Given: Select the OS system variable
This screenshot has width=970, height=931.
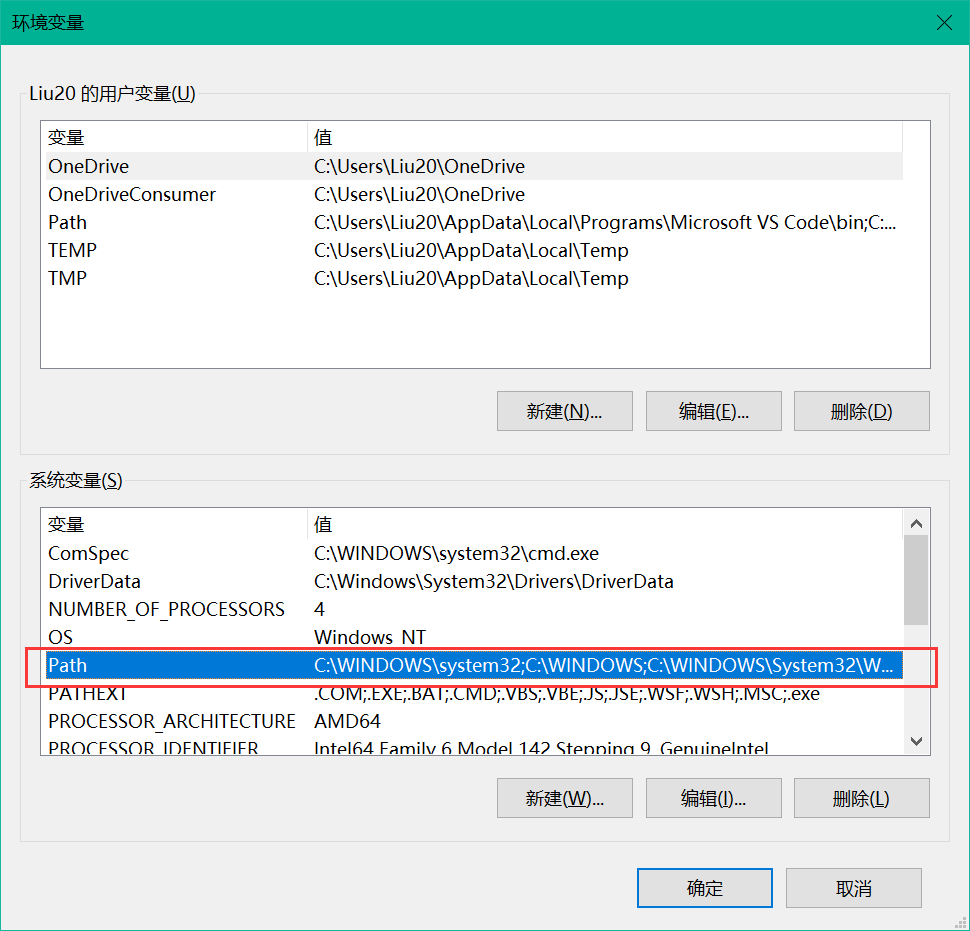Looking at the screenshot, I should click(x=150, y=637).
